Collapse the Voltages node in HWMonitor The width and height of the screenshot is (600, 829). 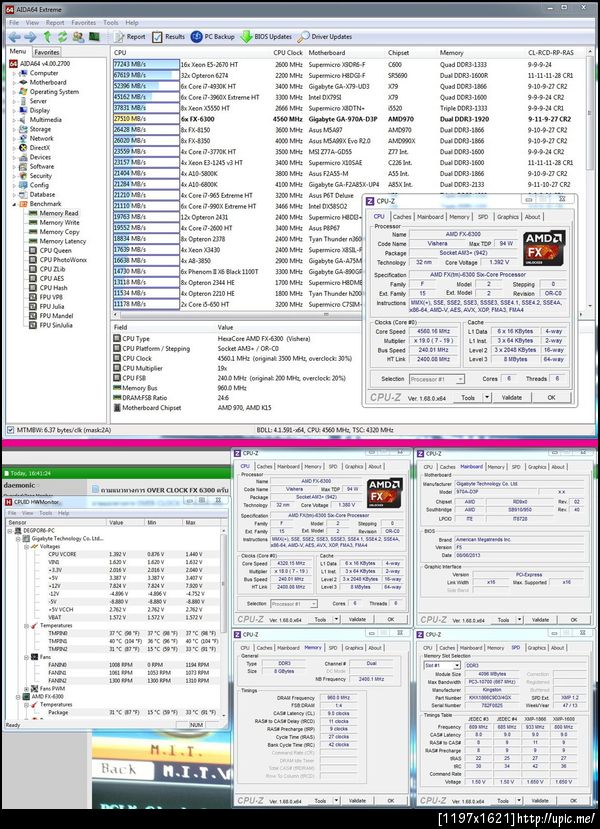(x=26, y=546)
